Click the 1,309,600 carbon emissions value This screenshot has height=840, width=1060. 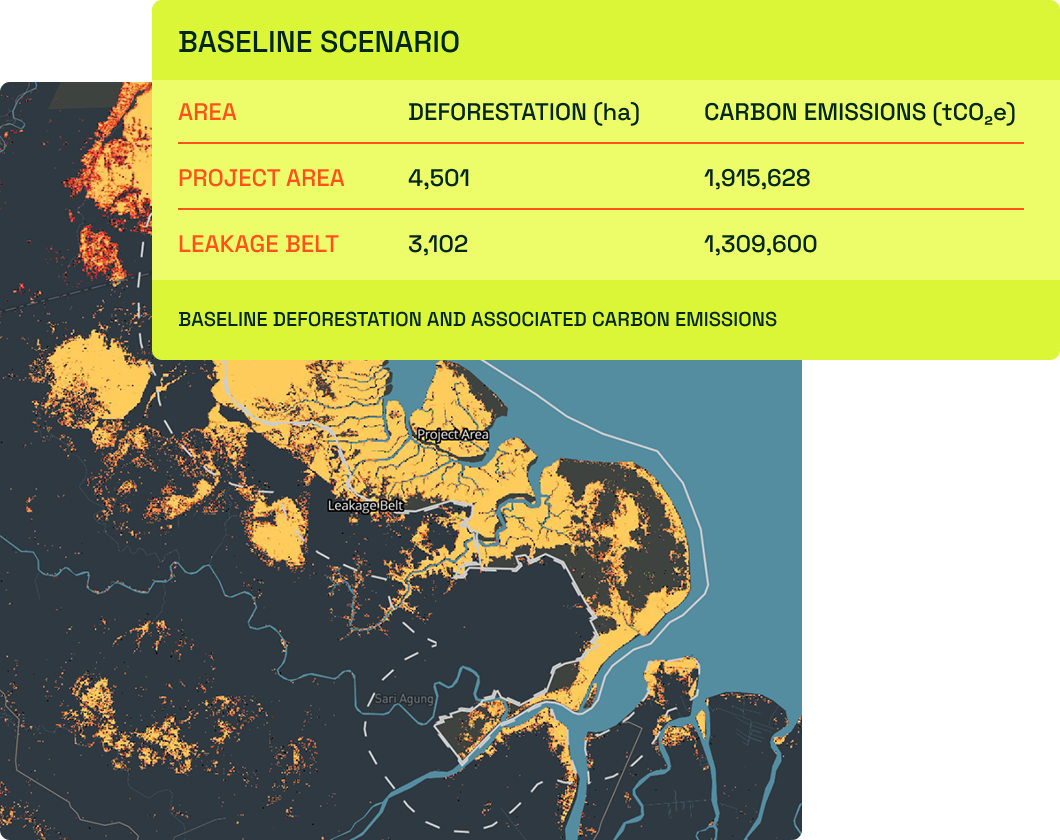coord(760,244)
